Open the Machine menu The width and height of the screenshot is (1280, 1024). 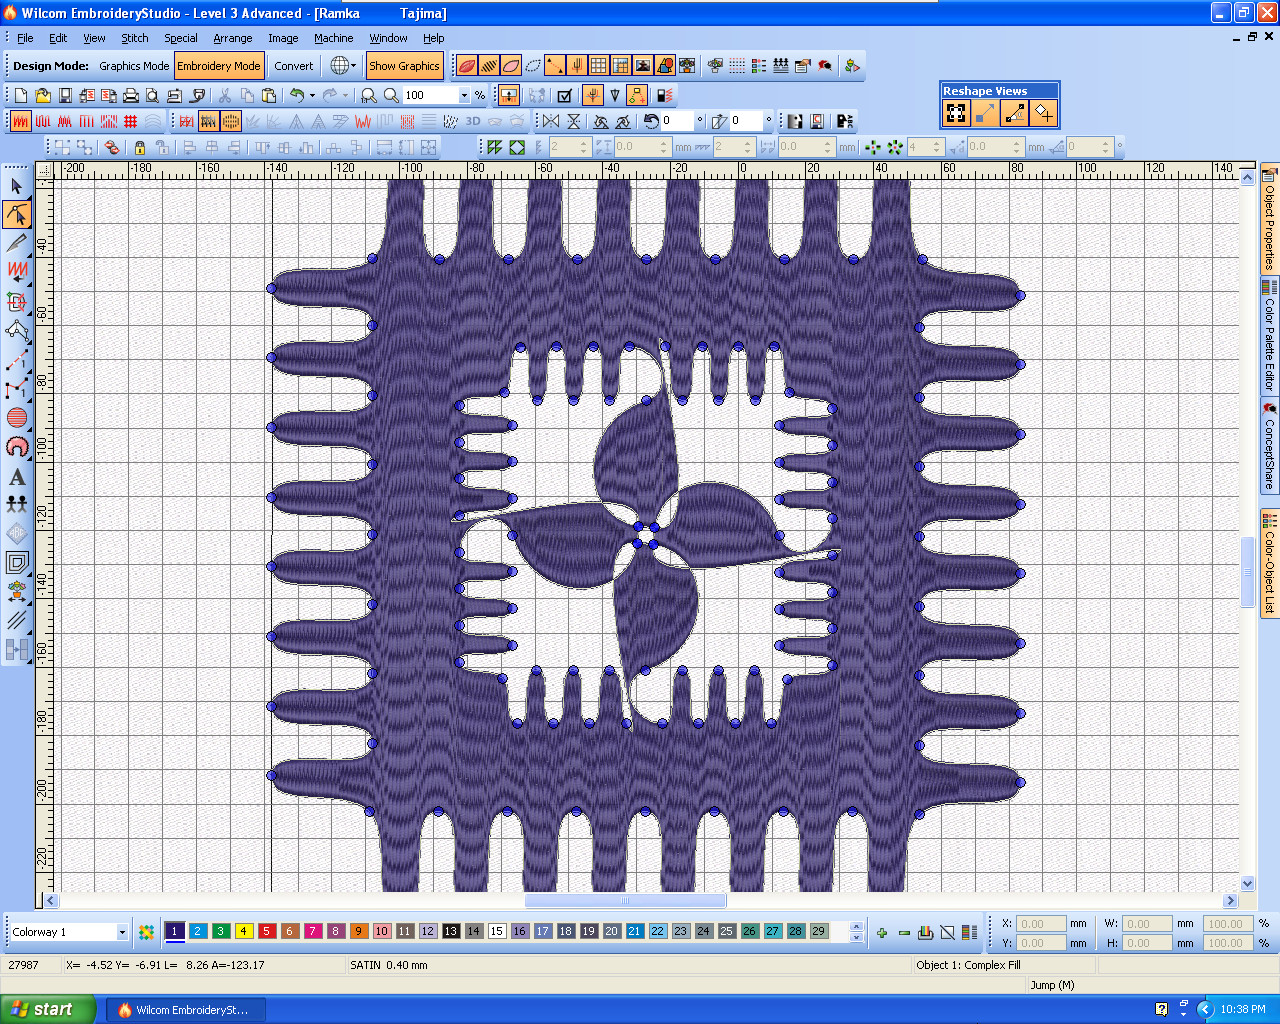pos(333,38)
